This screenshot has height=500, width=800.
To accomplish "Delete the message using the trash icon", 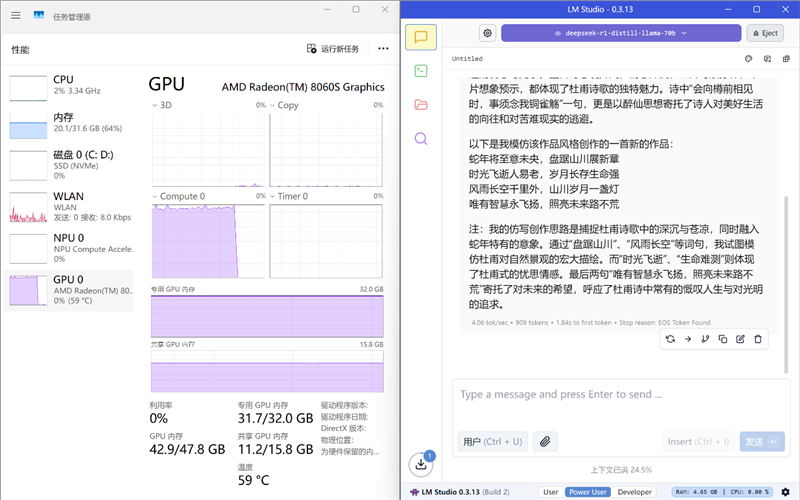I will click(758, 339).
